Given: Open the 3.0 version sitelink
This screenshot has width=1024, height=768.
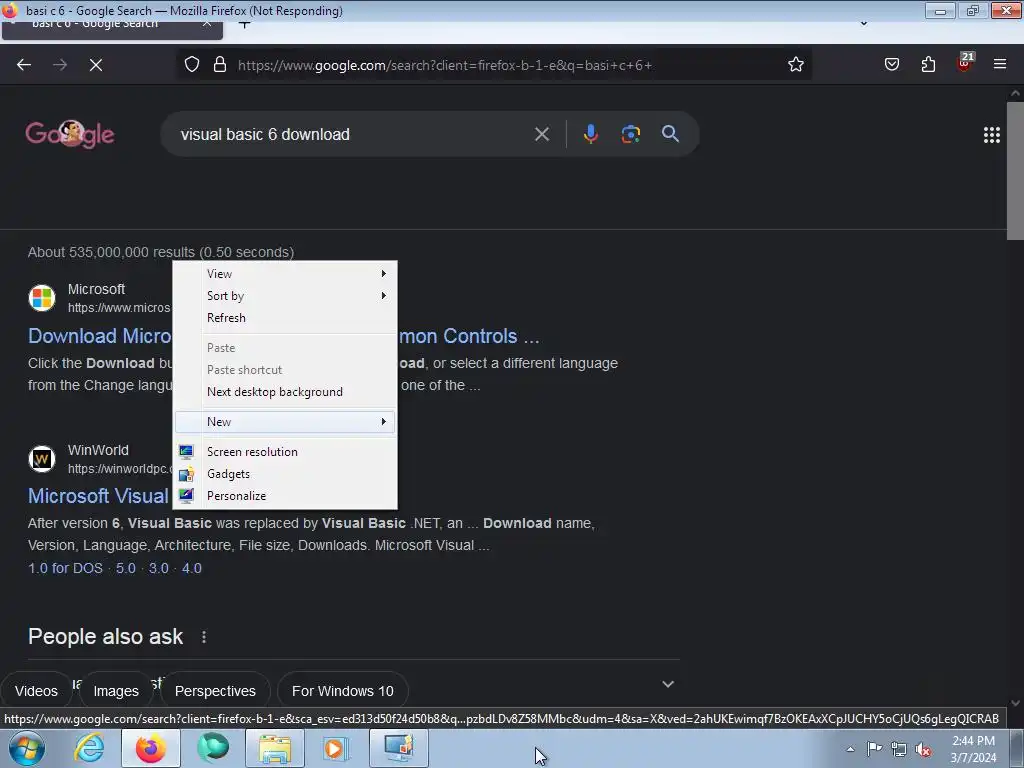Looking at the screenshot, I should point(159,568).
